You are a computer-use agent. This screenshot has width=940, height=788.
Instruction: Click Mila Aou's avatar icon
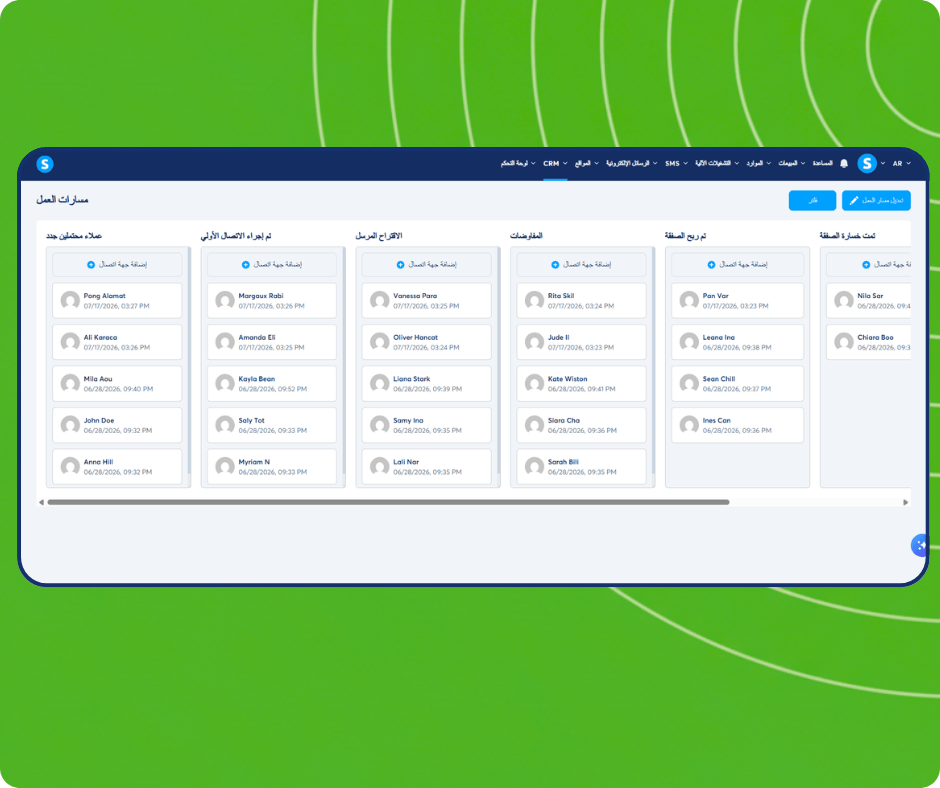click(x=70, y=383)
